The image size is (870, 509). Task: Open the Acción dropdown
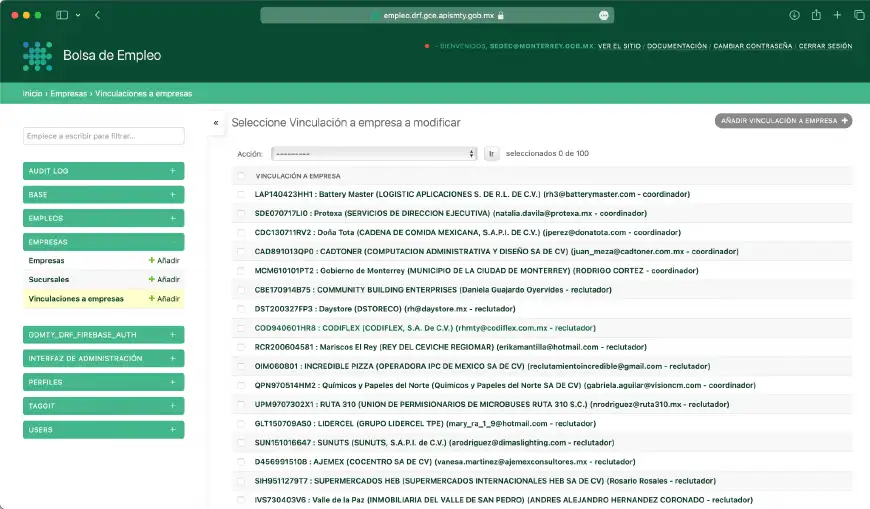pos(374,154)
